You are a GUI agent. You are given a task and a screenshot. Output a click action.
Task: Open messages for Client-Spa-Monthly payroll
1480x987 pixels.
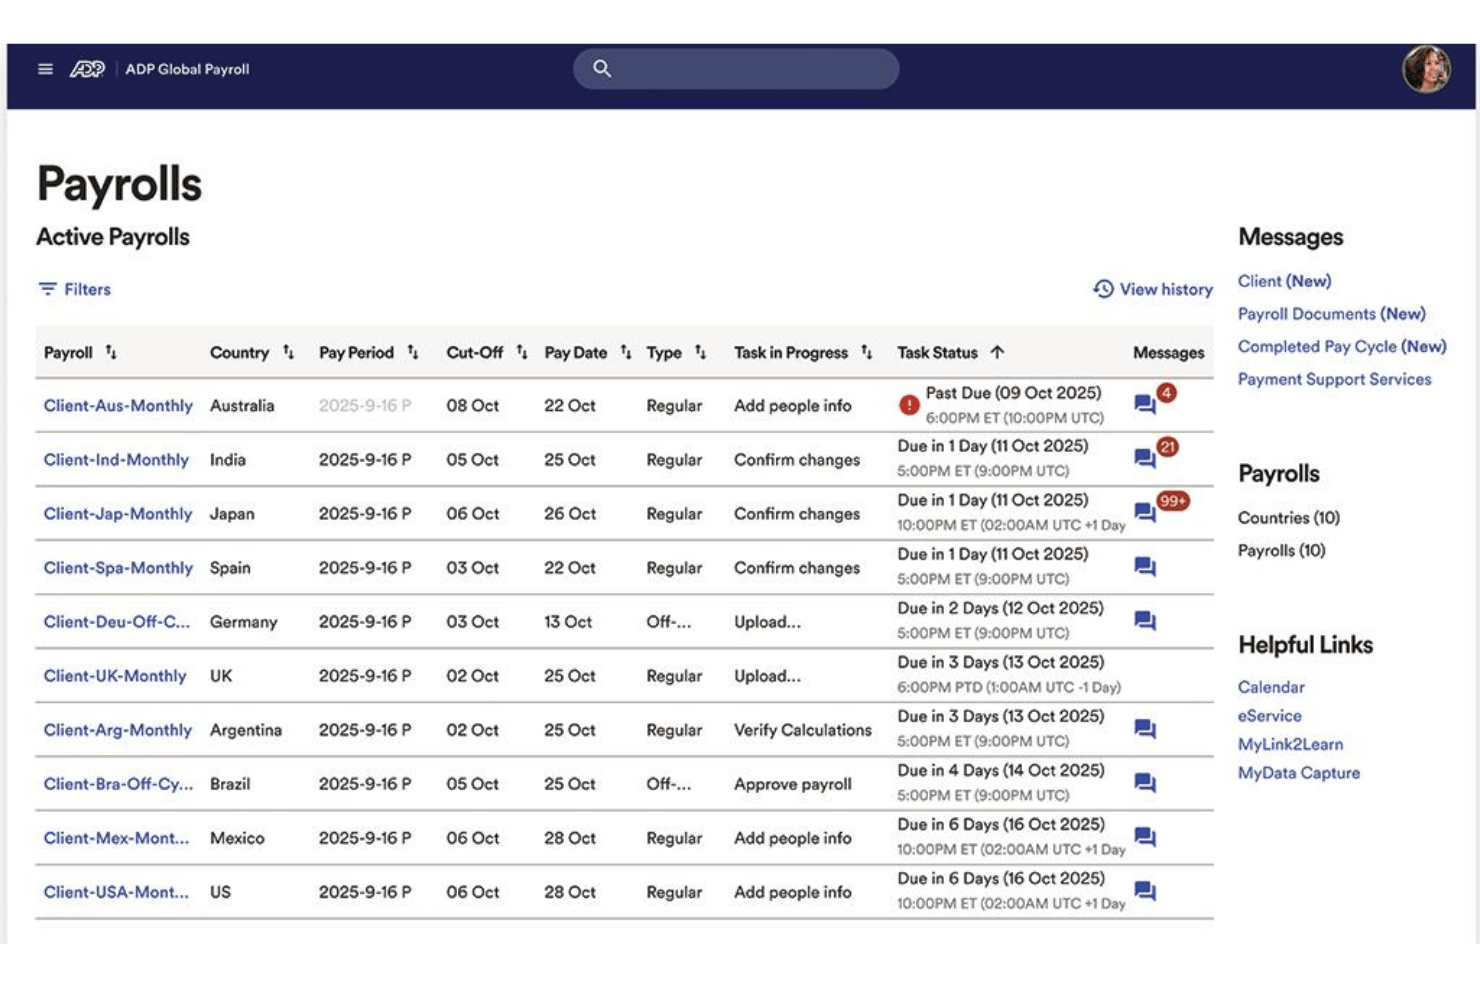point(1145,567)
